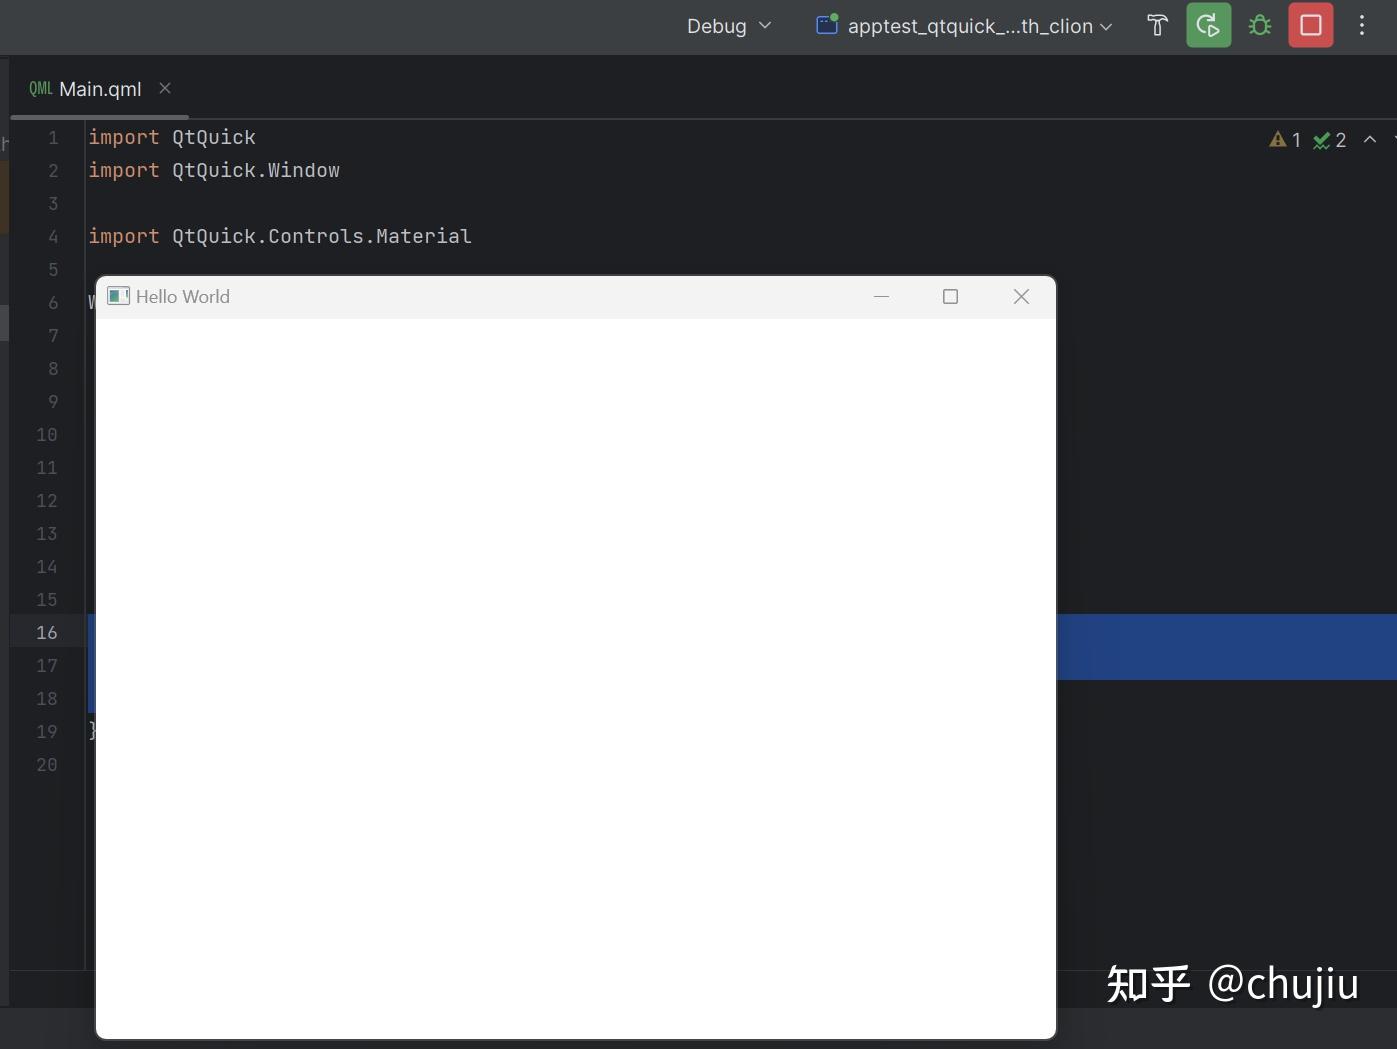
Task: View the 1 warning in inspection widget
Action: click(x=1284, y=140)
